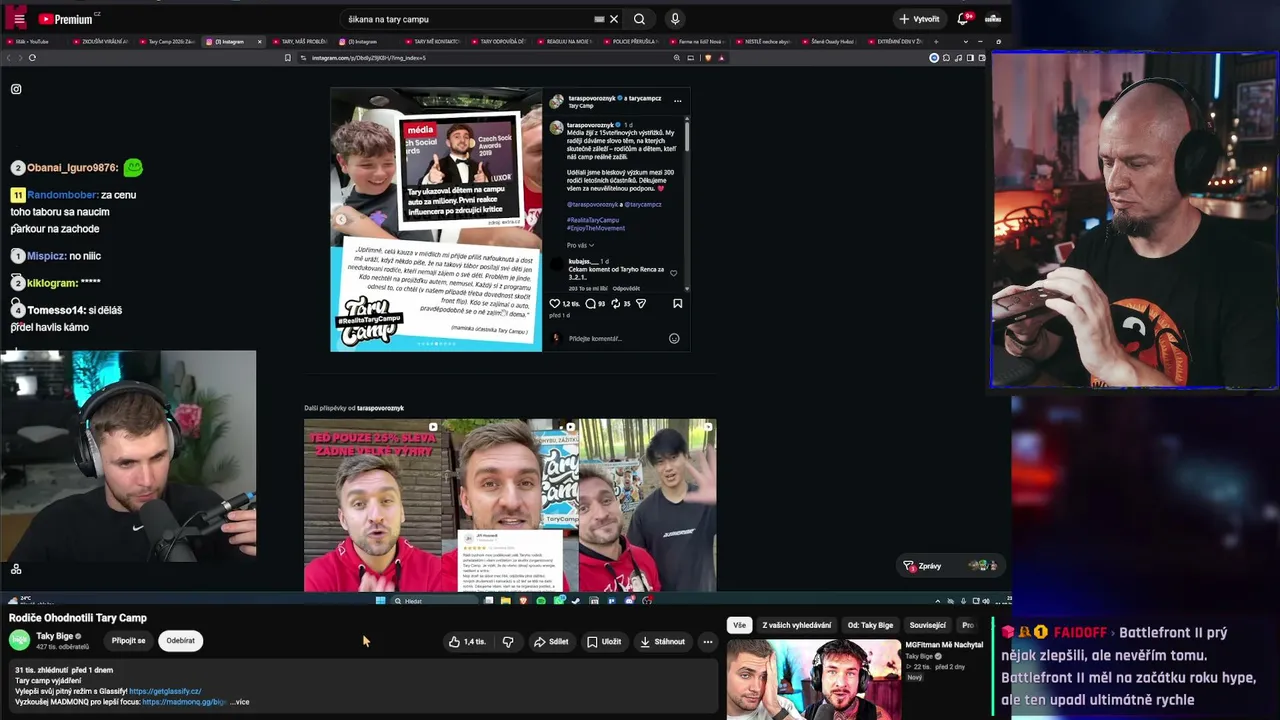Screen dimensions: 1280x720
Task: Open the #RealitaTaryCampu hashtag
Action: pos(593,220)
